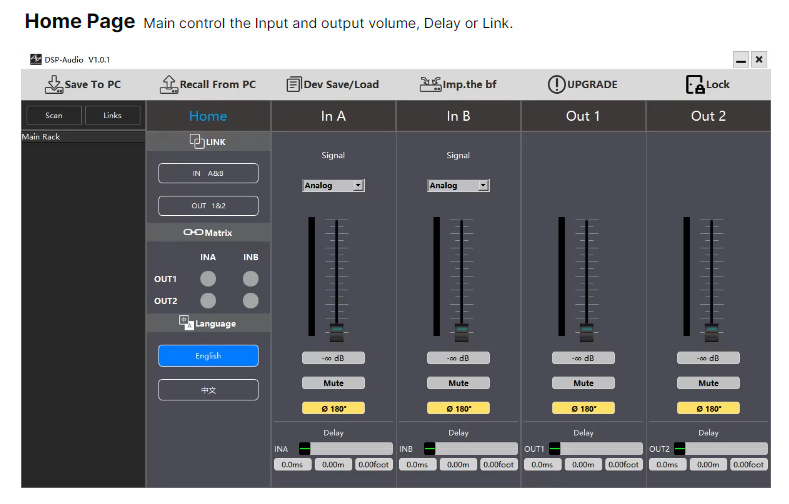Toggle matrix routing OUT2 from INB
The image size is (789, 504).
point(251,301)
